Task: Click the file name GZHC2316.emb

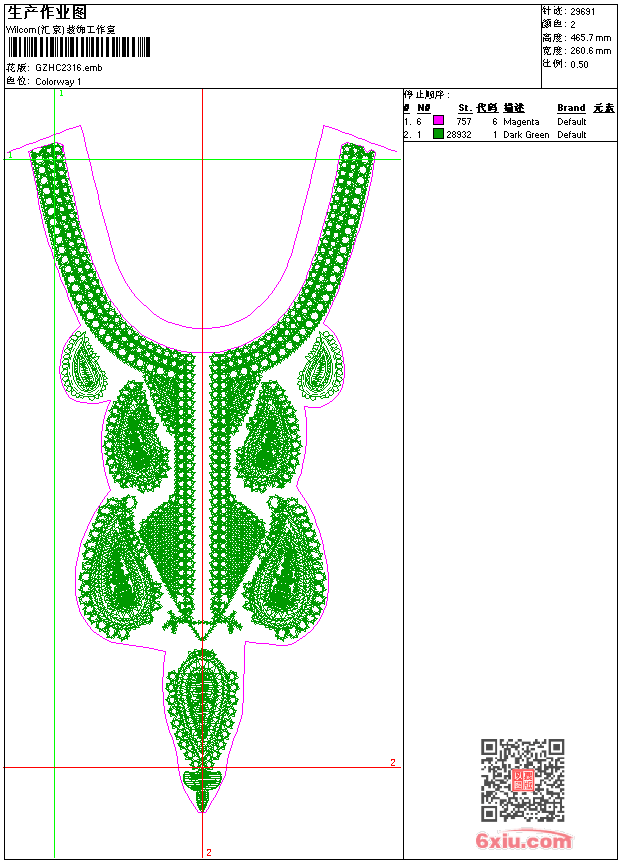Action: click(68, 68)
